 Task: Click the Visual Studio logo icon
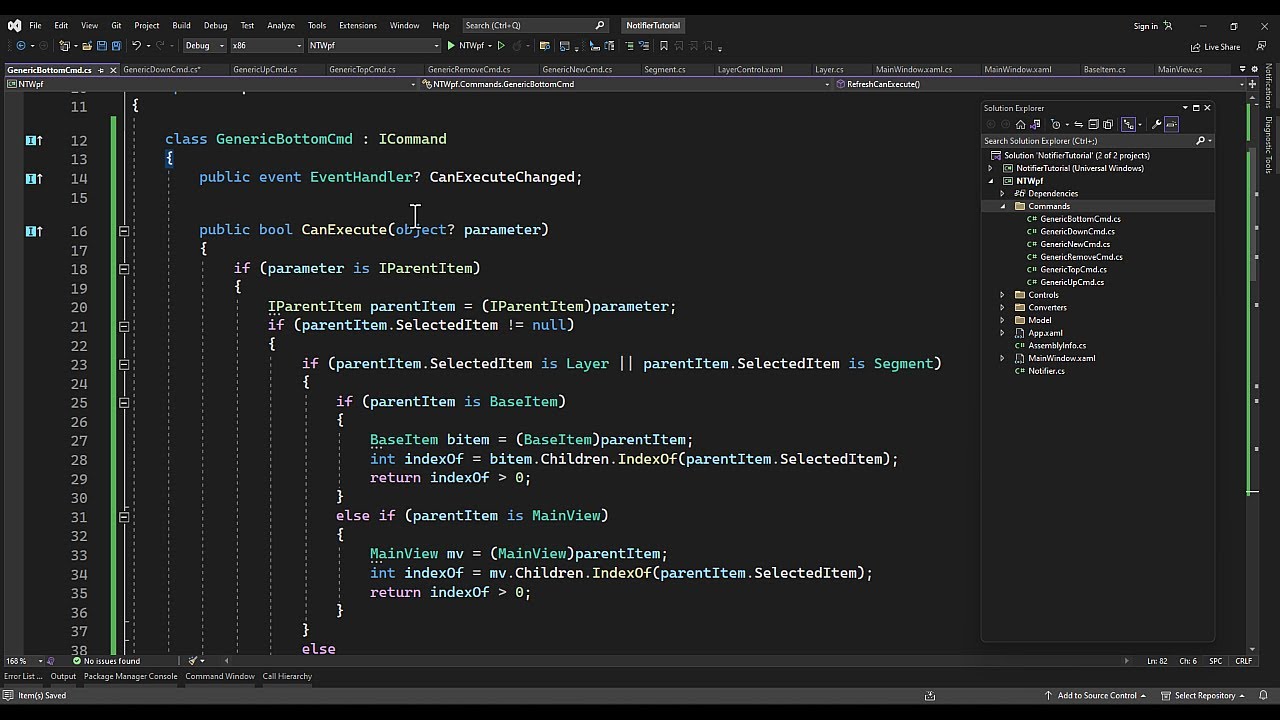pyautogui.click(x=12, y=25)
